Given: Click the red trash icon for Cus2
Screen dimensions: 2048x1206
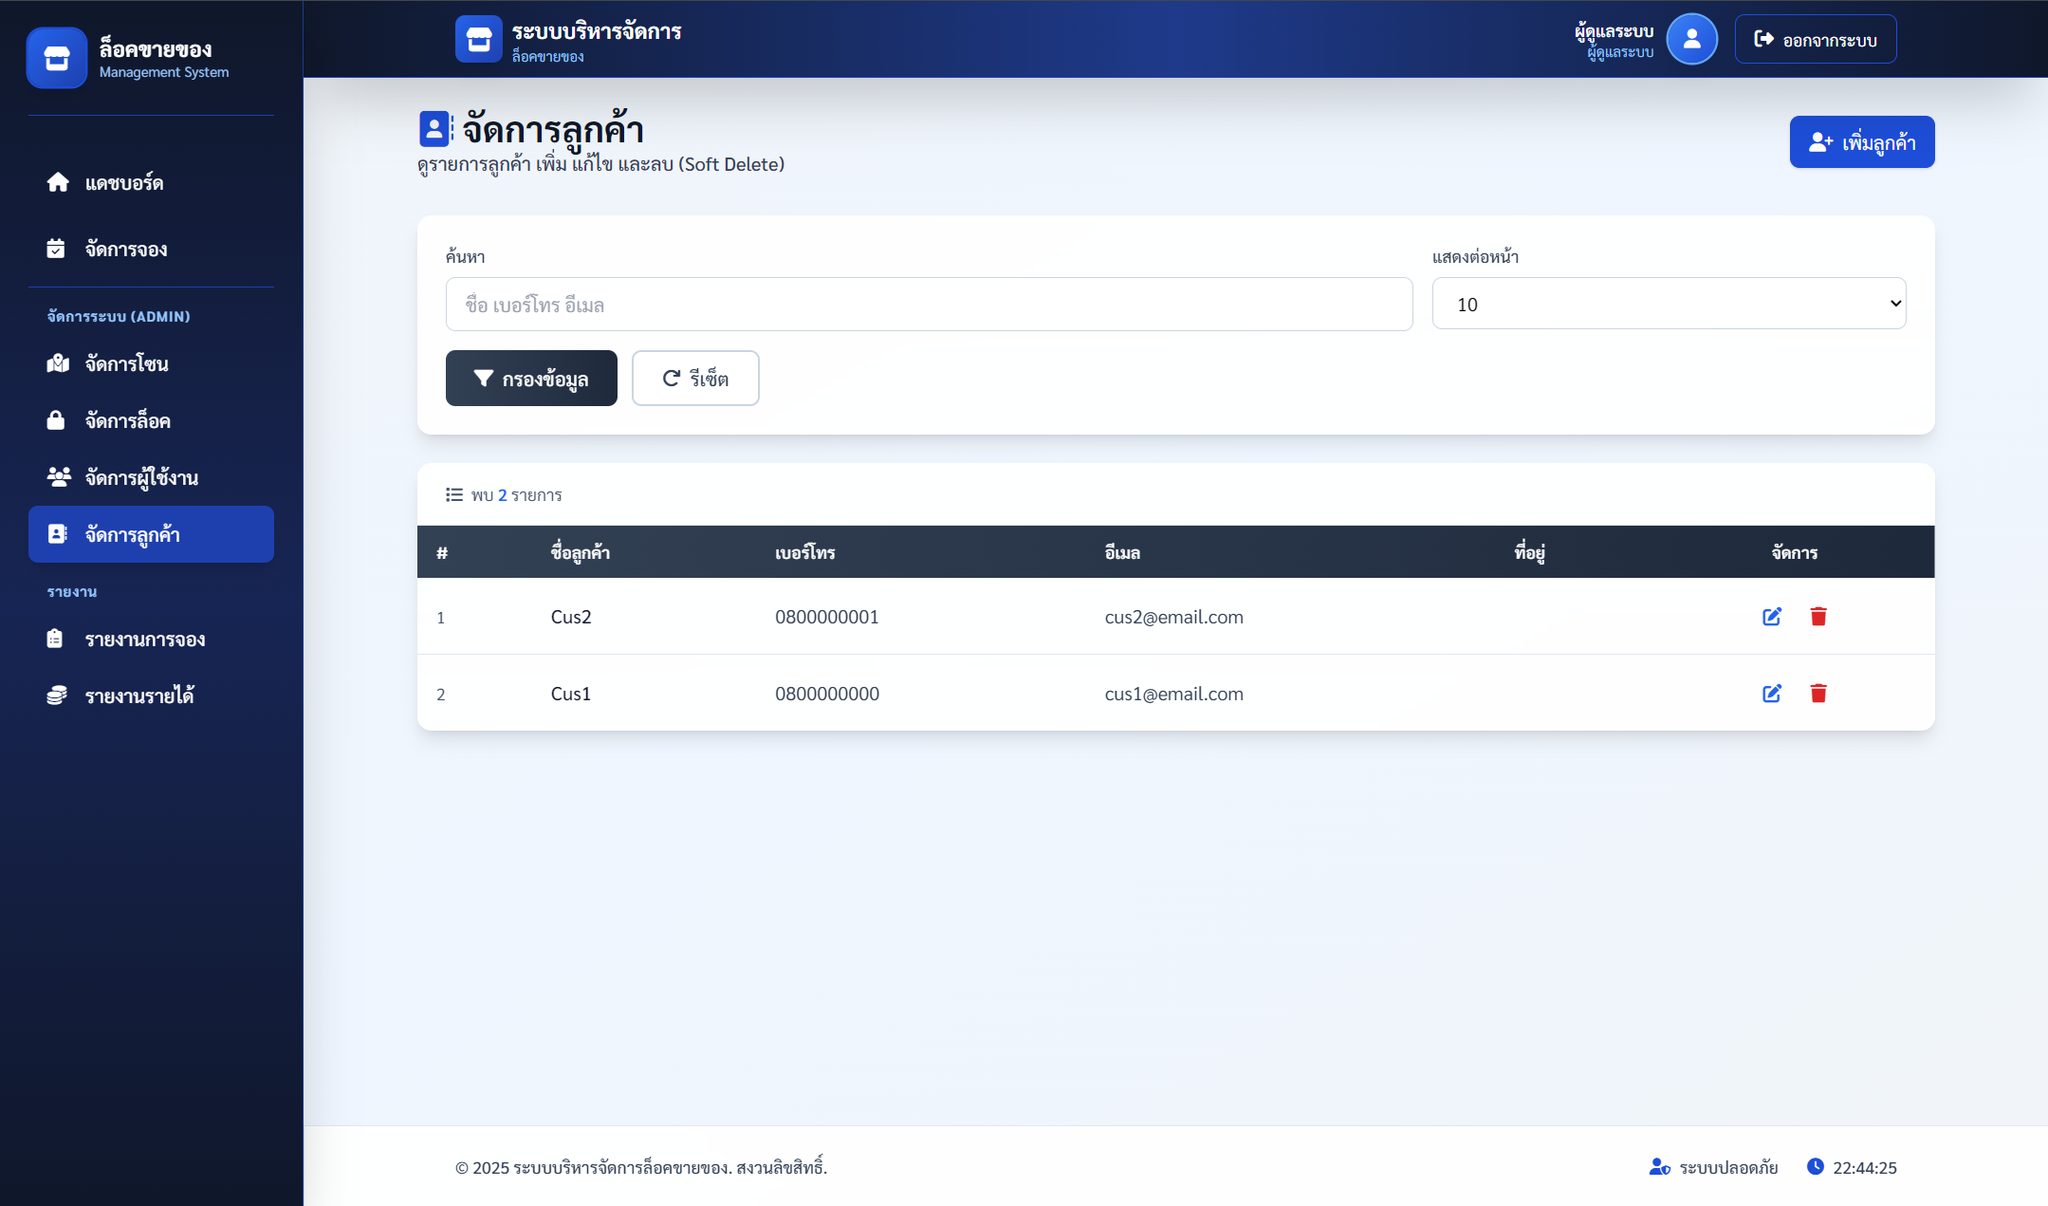Looking at the screenshot, I should (x=1818, y=617).
